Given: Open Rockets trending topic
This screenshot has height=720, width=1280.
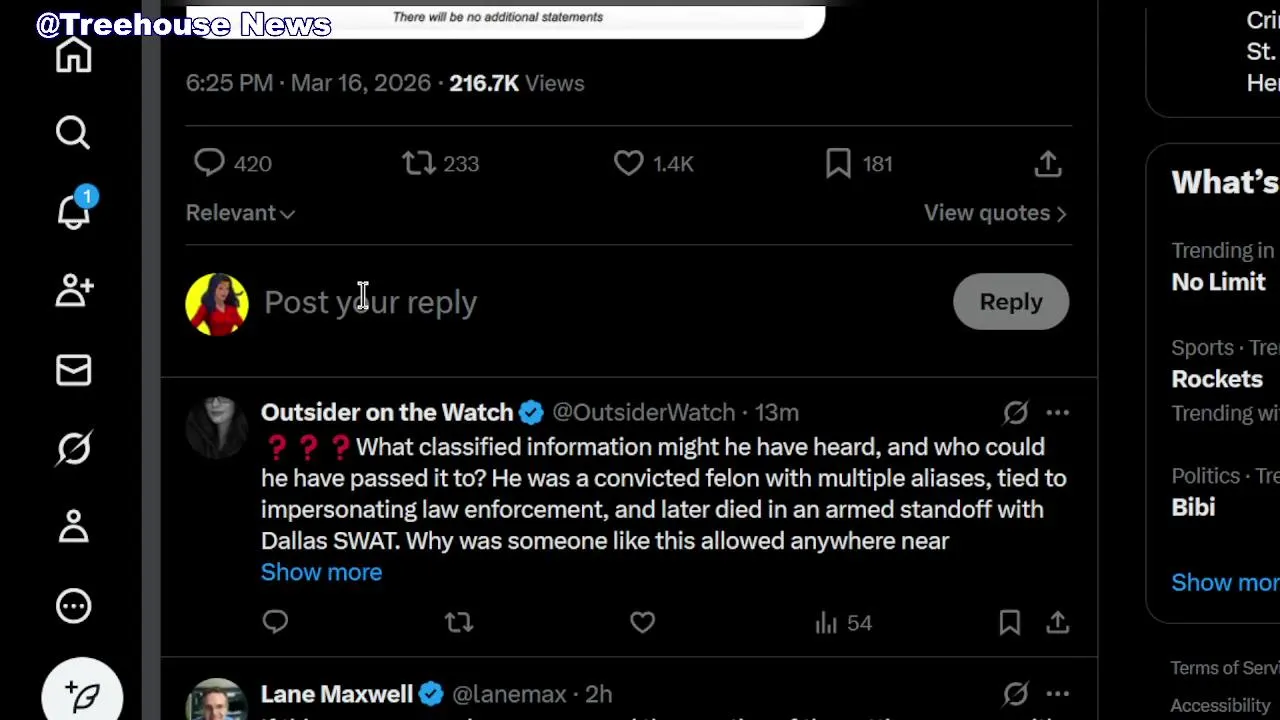Looking at the screenshot, I should point(1217,379).
